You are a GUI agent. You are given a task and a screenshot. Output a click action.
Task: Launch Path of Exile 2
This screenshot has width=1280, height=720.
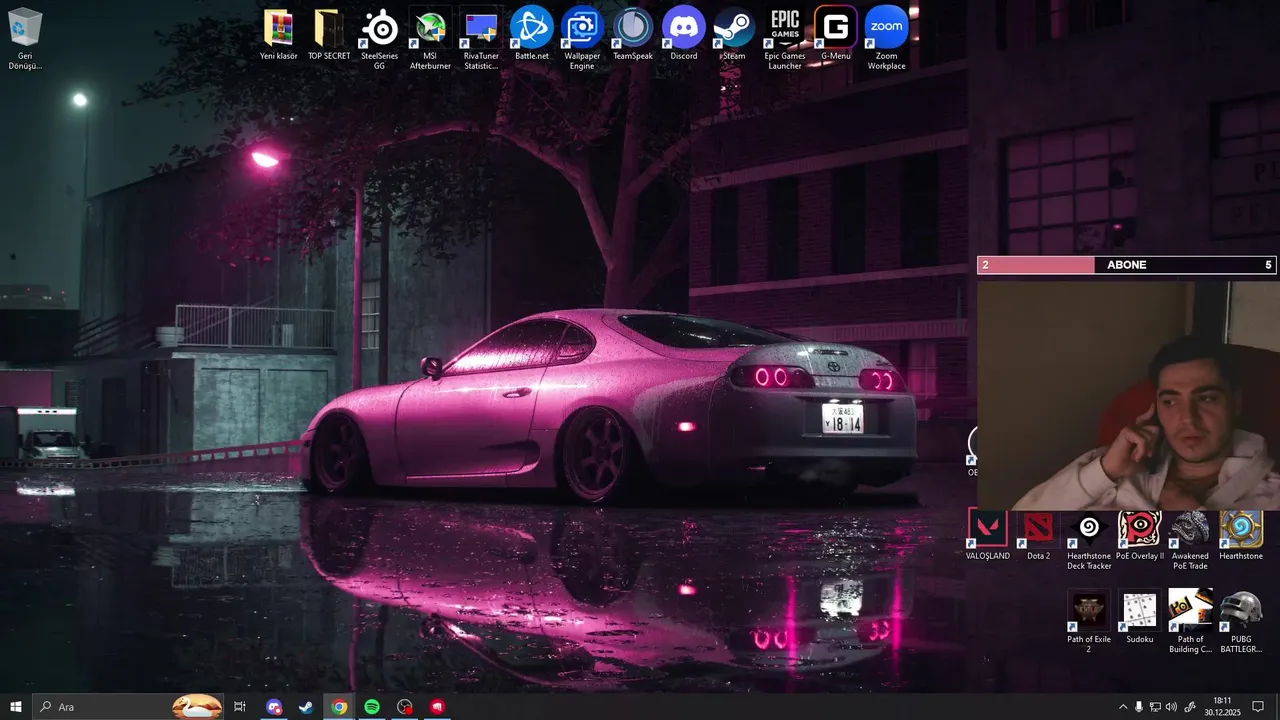pos(1089,622)
